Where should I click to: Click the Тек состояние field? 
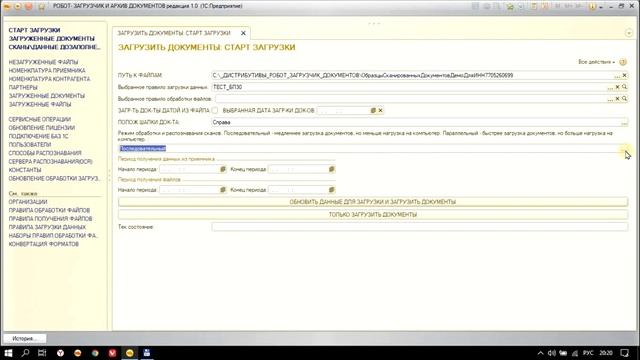[420, 227]
